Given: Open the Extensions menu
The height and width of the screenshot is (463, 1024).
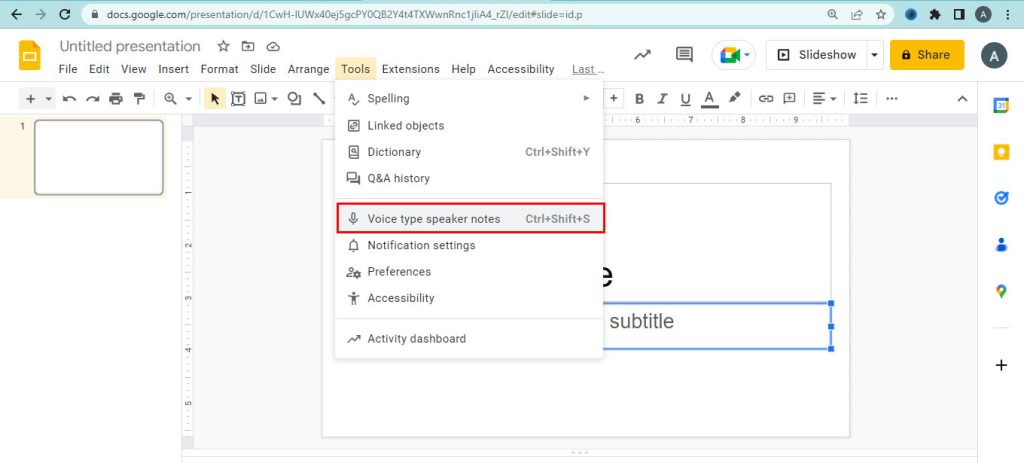Looking at the screenshot, I should pyautogui.click(x=410, y=69).
